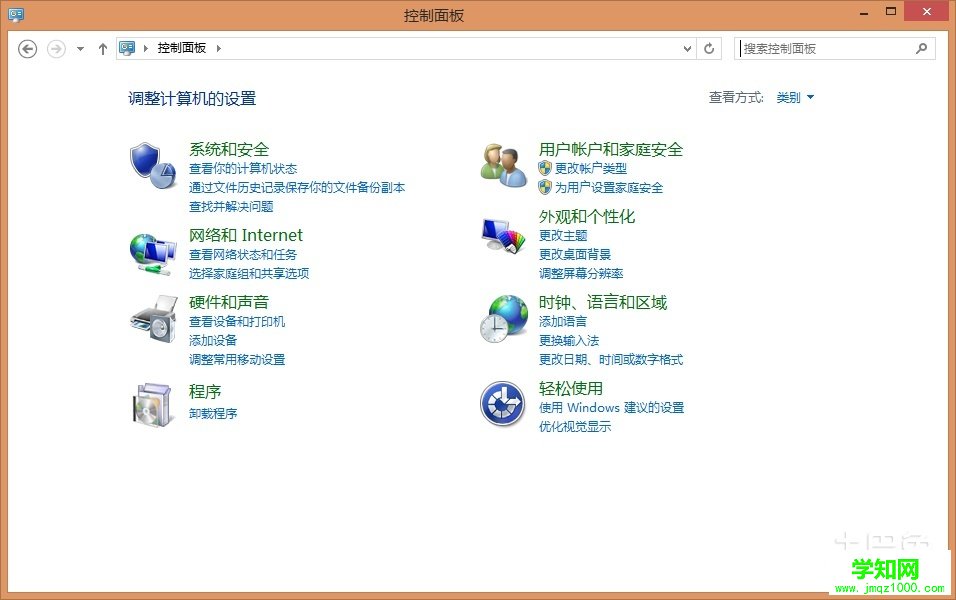Open 查看你的计算机状态 link
Viewport: 956px width, 600px height.
click(243, 168)
